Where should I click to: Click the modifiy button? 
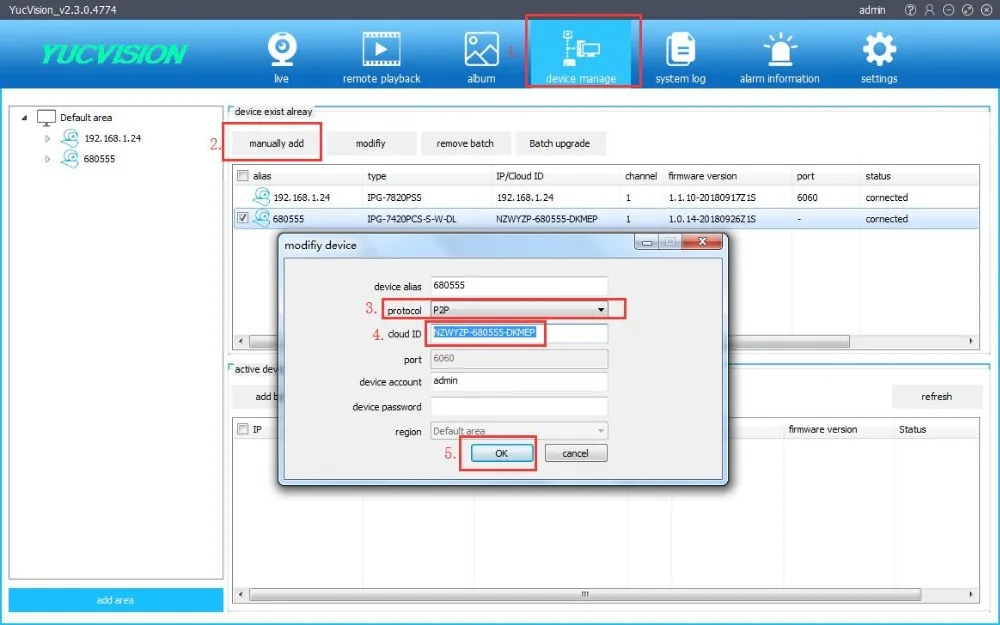(x=371, y=143)
